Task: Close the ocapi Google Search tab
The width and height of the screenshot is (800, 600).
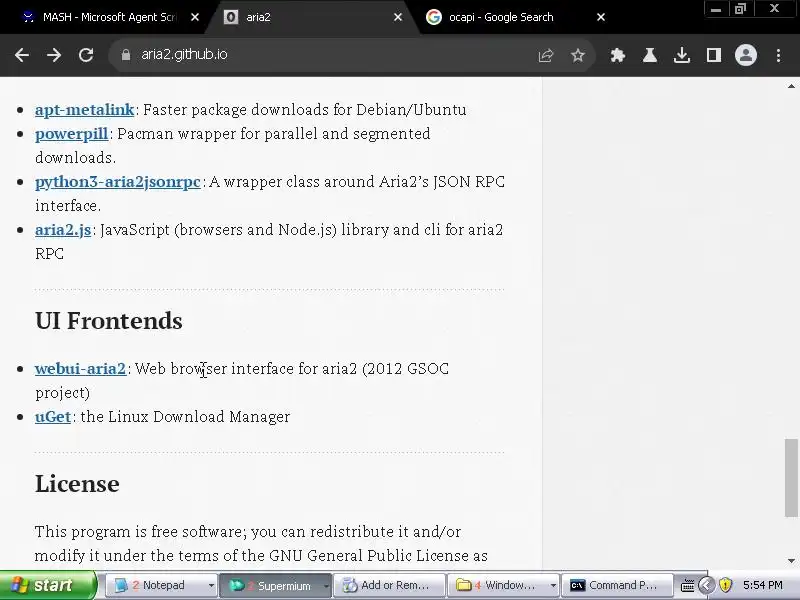Action: pyautogui.click(x=601, y=17)
